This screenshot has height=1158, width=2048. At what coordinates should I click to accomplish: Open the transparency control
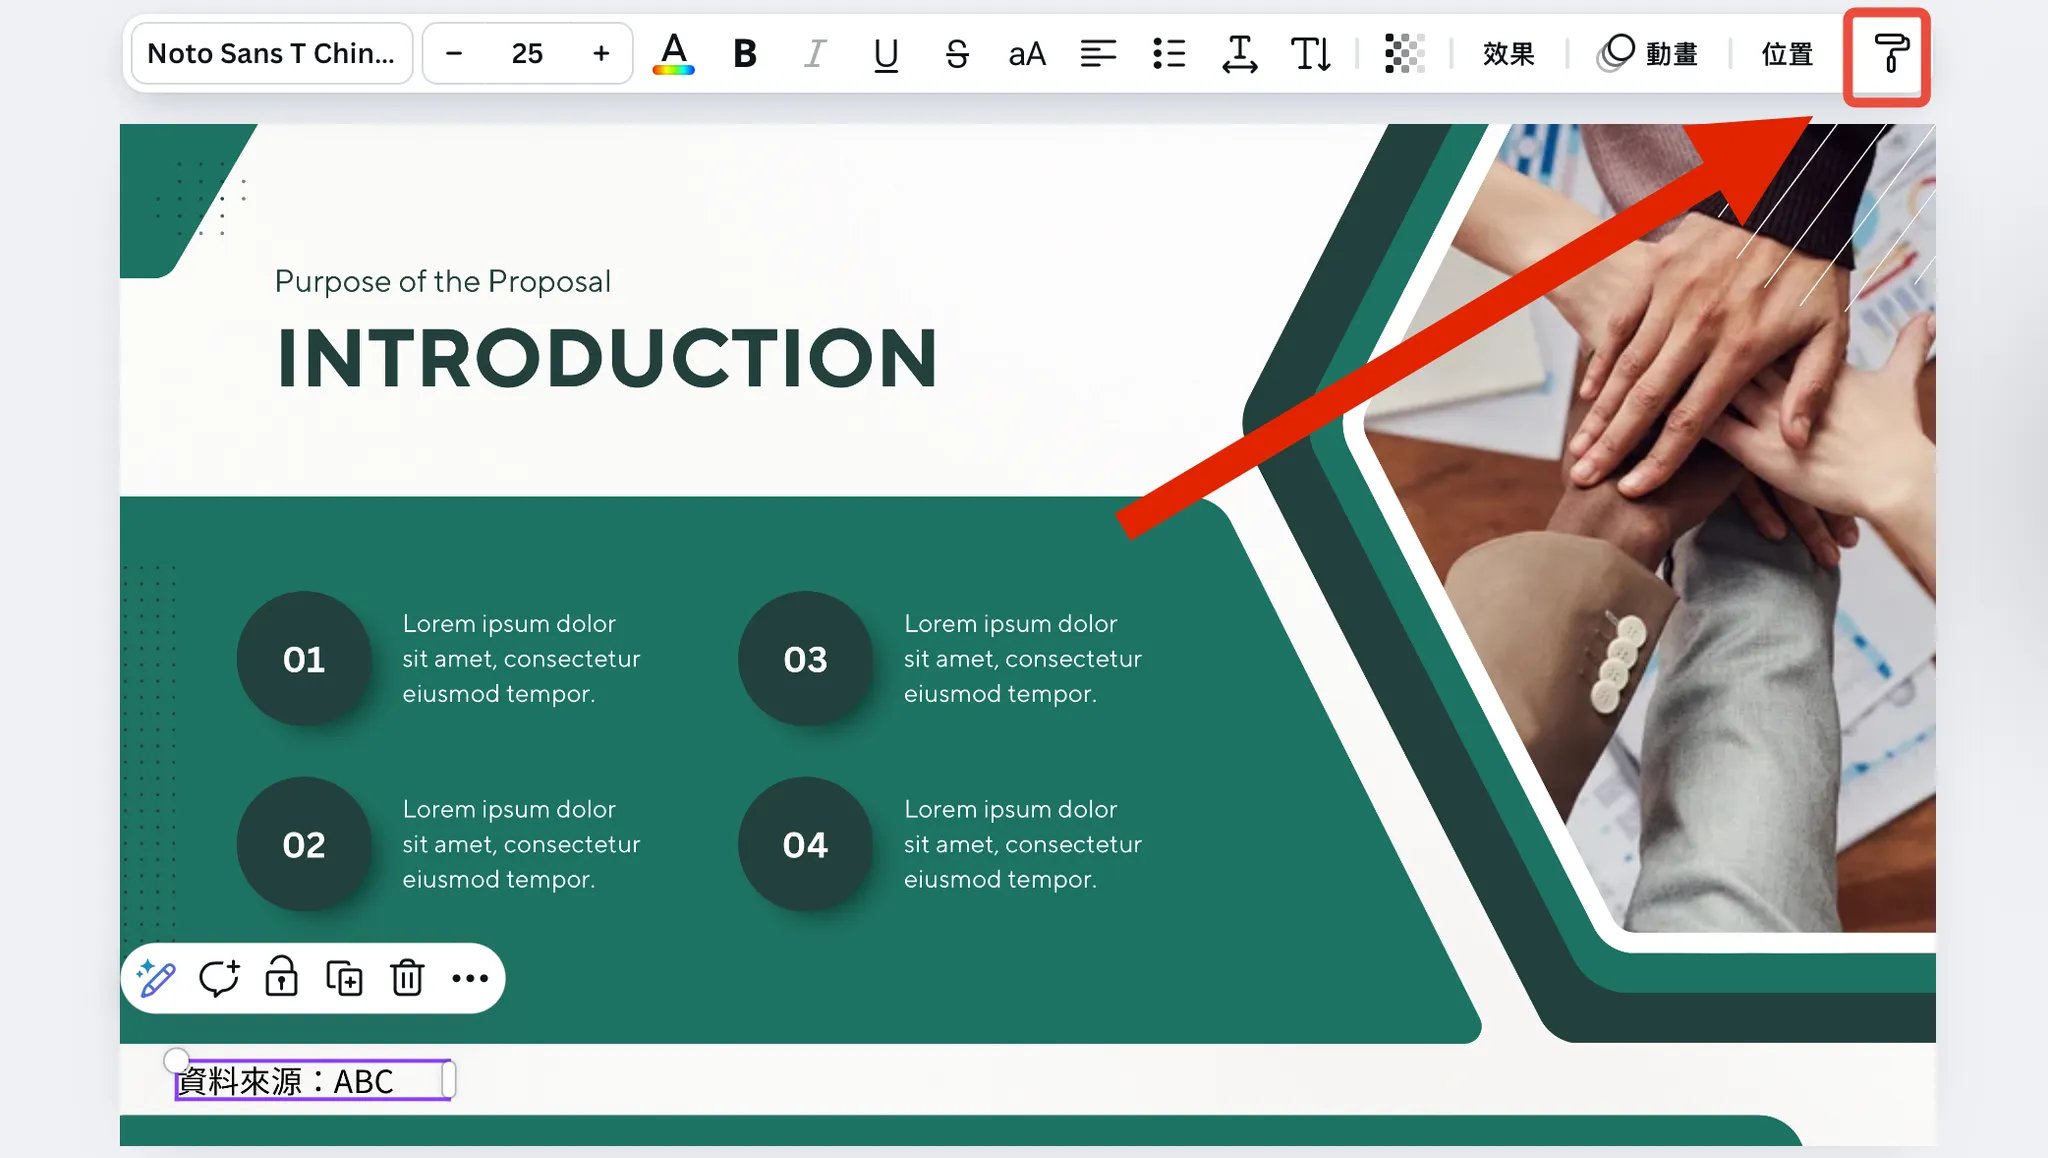click(x=1403, y=54)
